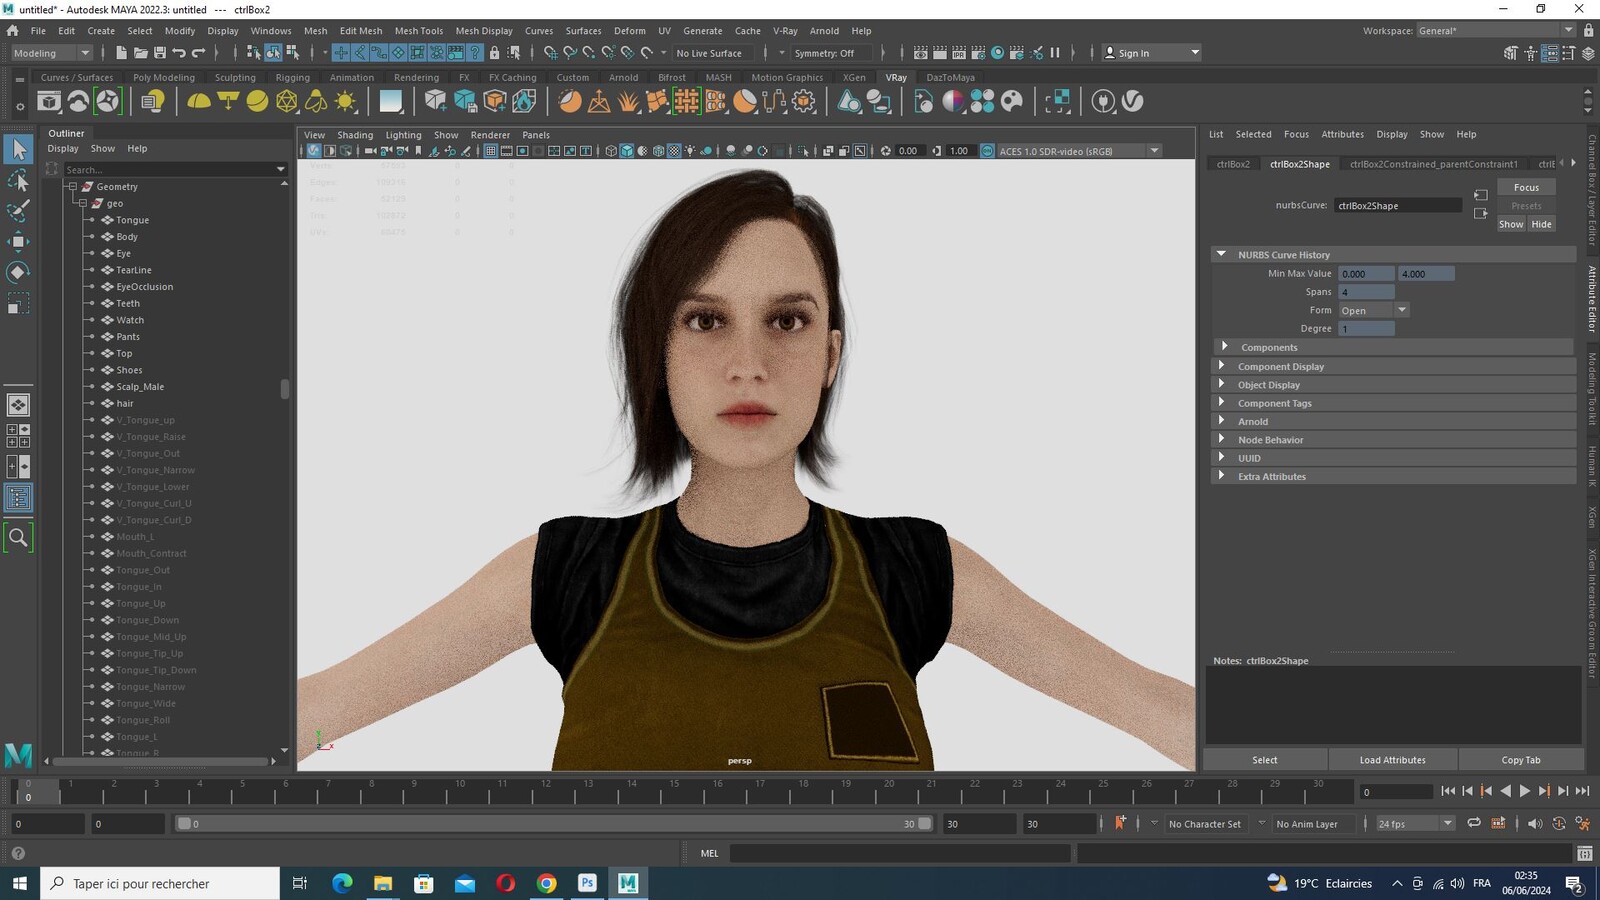The image size is (1600, 900).
Task: Jump to the end of playback range
Action: coord(1582,791)
